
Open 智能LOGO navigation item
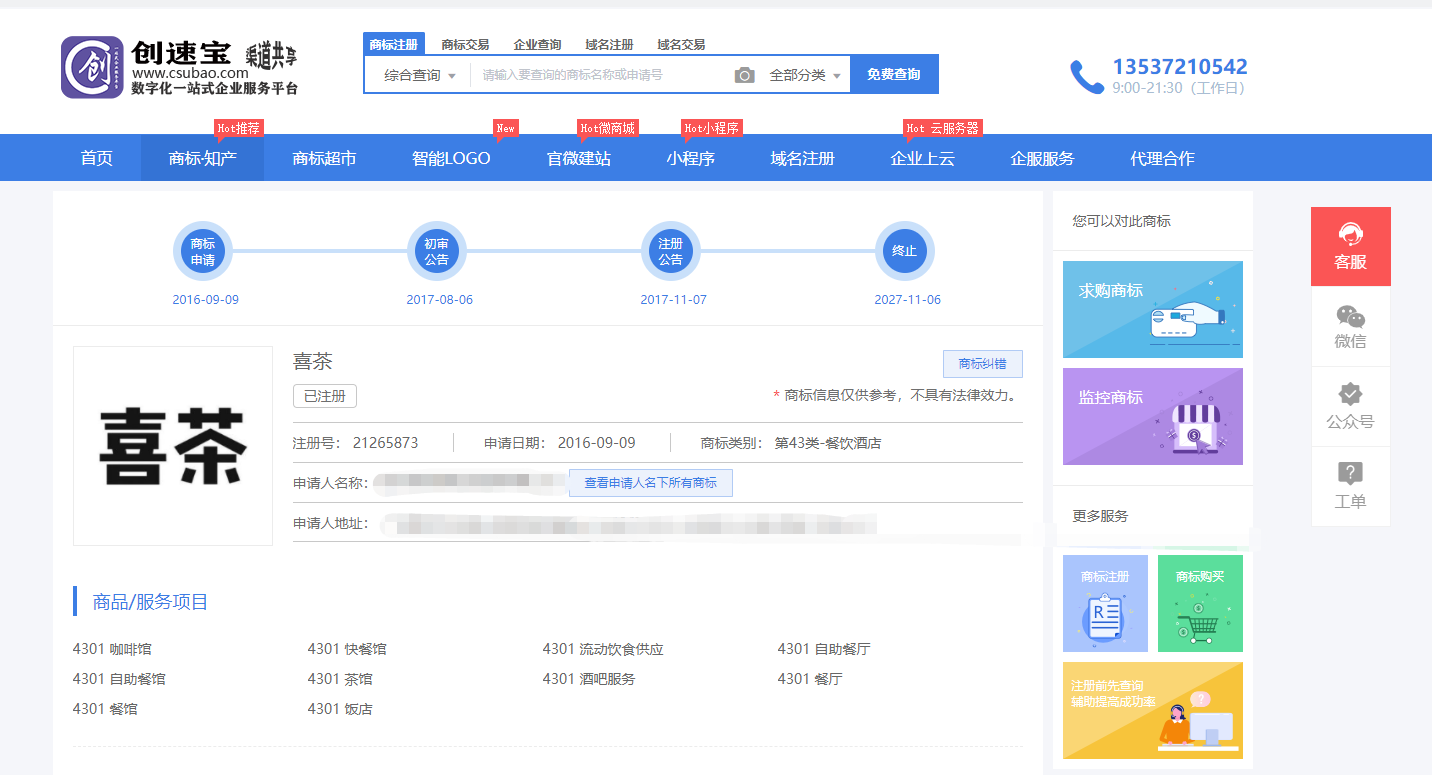(451, 158)
